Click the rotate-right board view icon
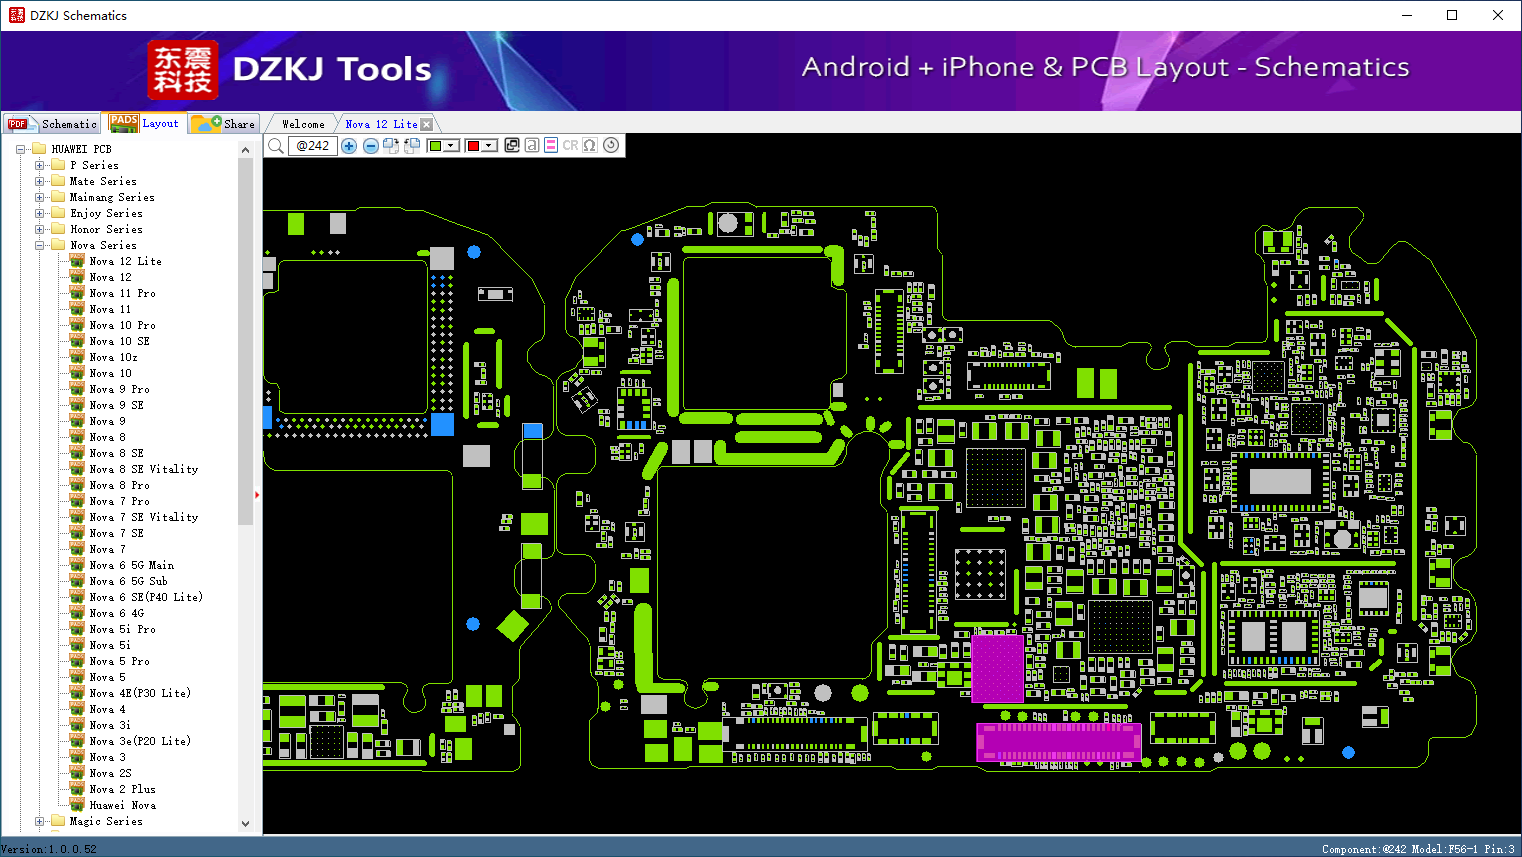 [x=391, y=146]
